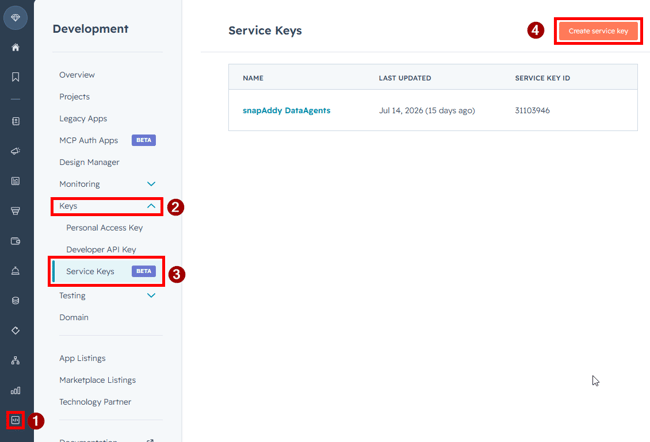Click the gem icon at top of sidebar
This screenshot has height=442, width=650.
[15, 18]
